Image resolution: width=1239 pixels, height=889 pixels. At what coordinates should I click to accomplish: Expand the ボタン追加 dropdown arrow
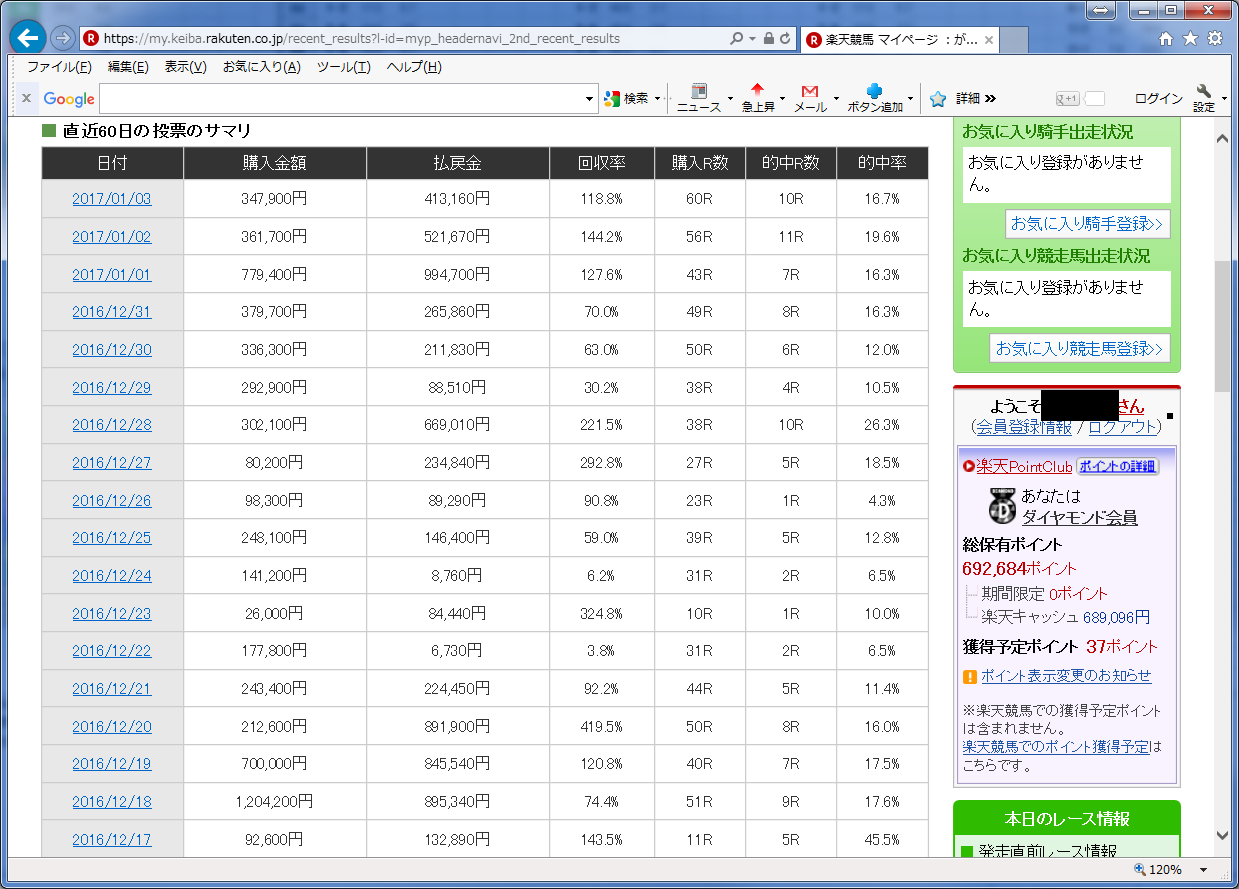(x=911, y=99)
